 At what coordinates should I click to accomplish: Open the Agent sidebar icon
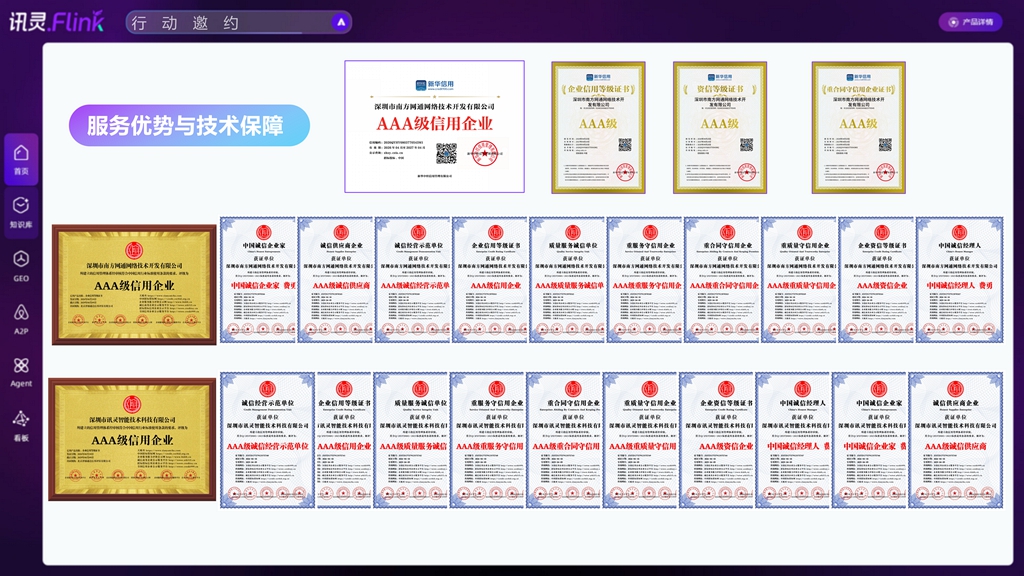(x=21, y=371)
